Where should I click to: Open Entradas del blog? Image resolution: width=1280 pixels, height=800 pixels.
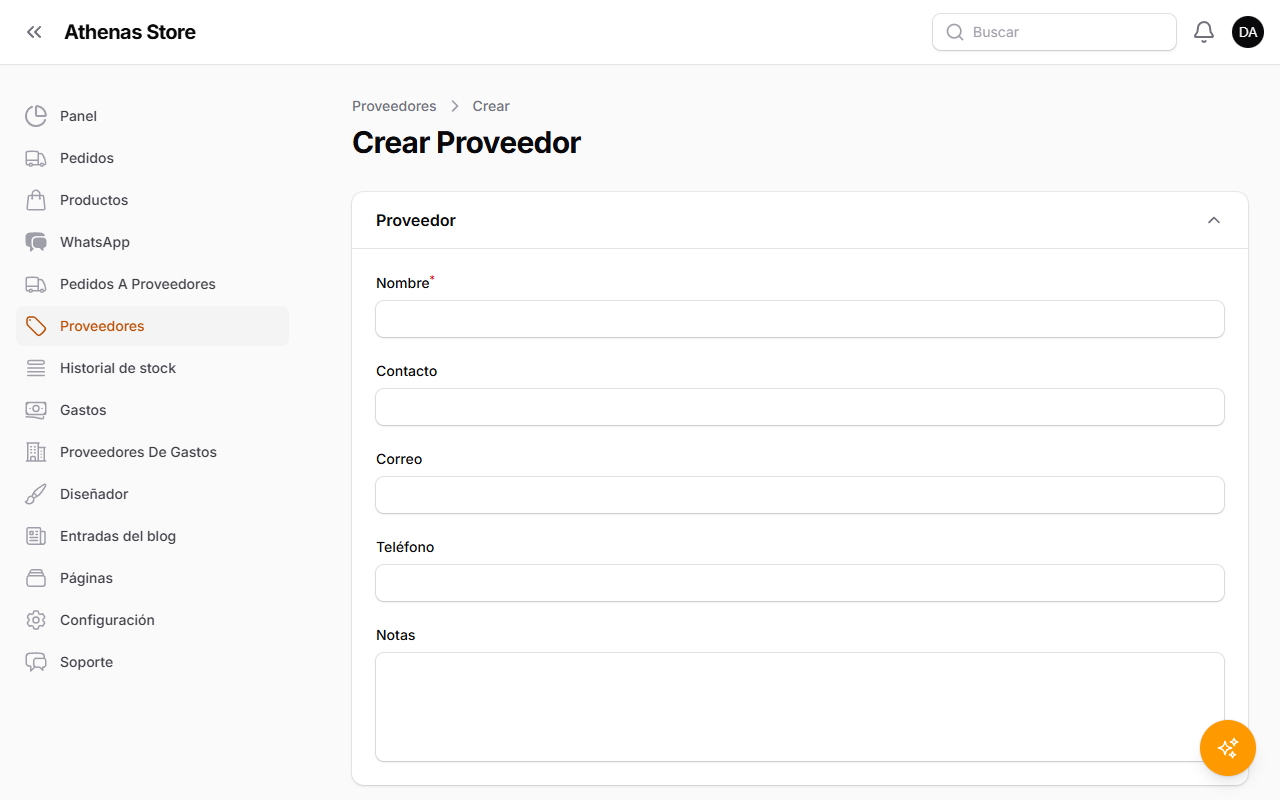pos(153,536)
